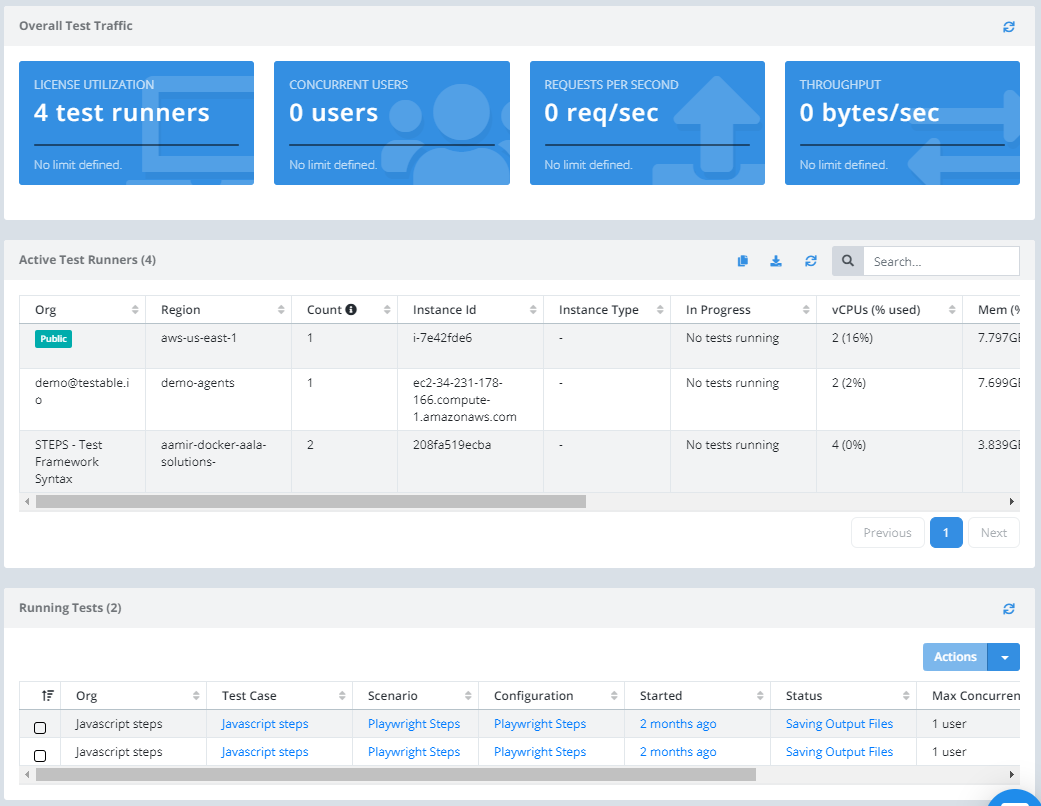Open Saving Output Files status in first row
The width and height of the screenshot is (1041, 806).
[839, 724]
